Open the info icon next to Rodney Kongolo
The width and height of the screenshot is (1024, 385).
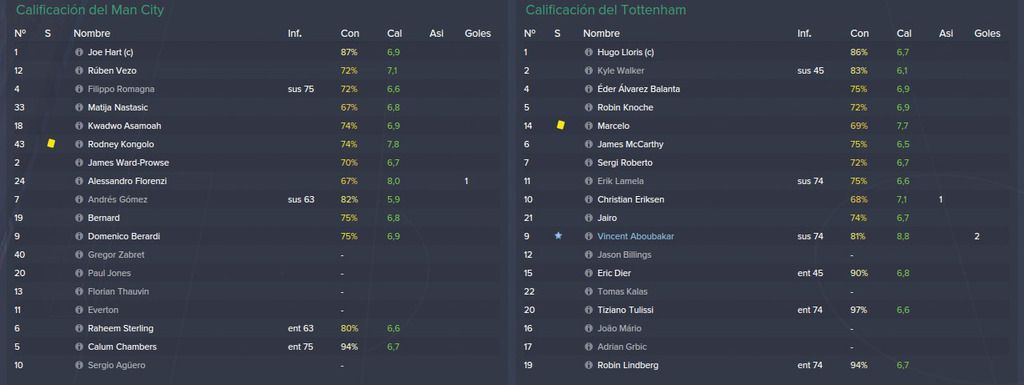click(x=79, y=144)
